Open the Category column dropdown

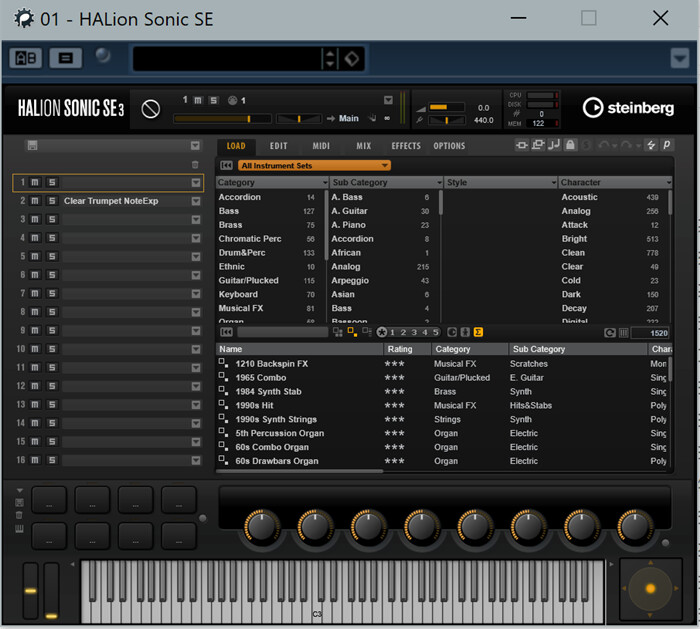(325, 183)
